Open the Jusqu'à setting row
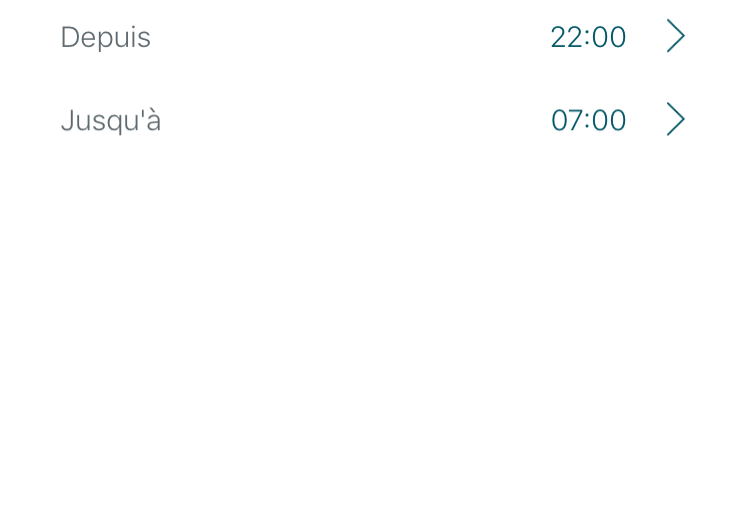This screenshot has height=525, width=750. pyautogui.click(x=375, y=120)
